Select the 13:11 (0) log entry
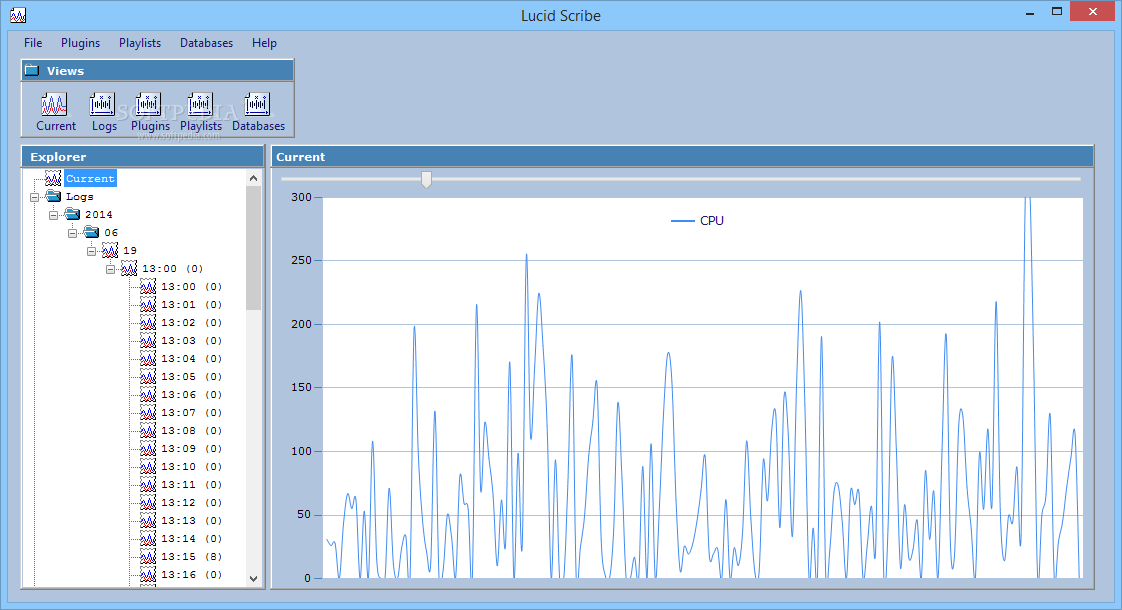This screenshot has height=610, width=1122. point(191,485)
